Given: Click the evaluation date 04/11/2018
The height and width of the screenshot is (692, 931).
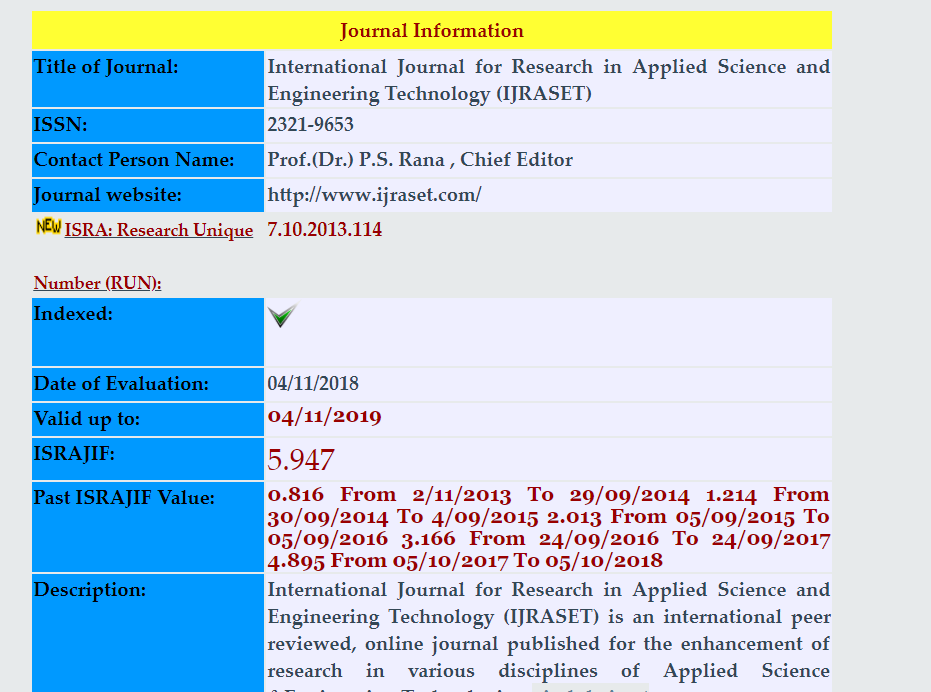Looking at the screenshot, I should (x=312, y=384).
